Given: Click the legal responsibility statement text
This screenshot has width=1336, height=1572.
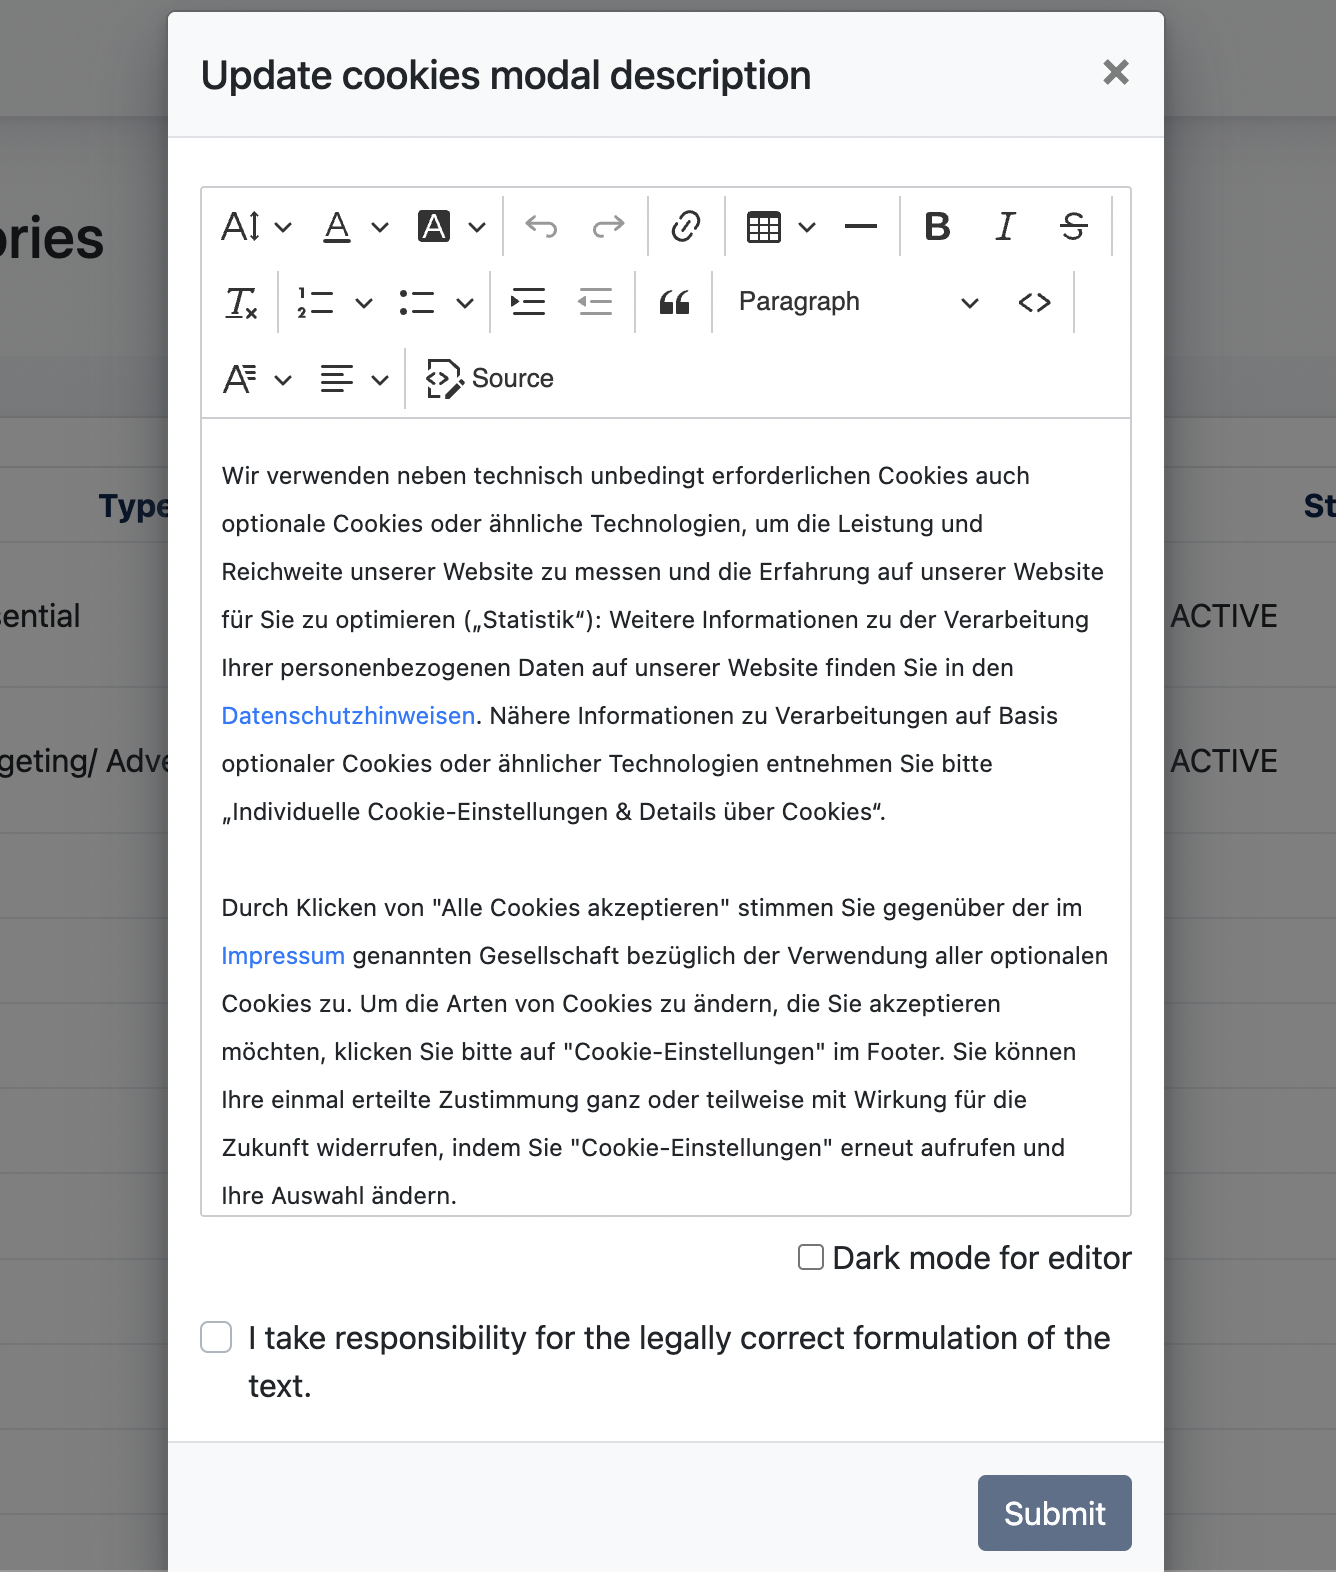Looking at the screenshot, I should (679, 1362).
